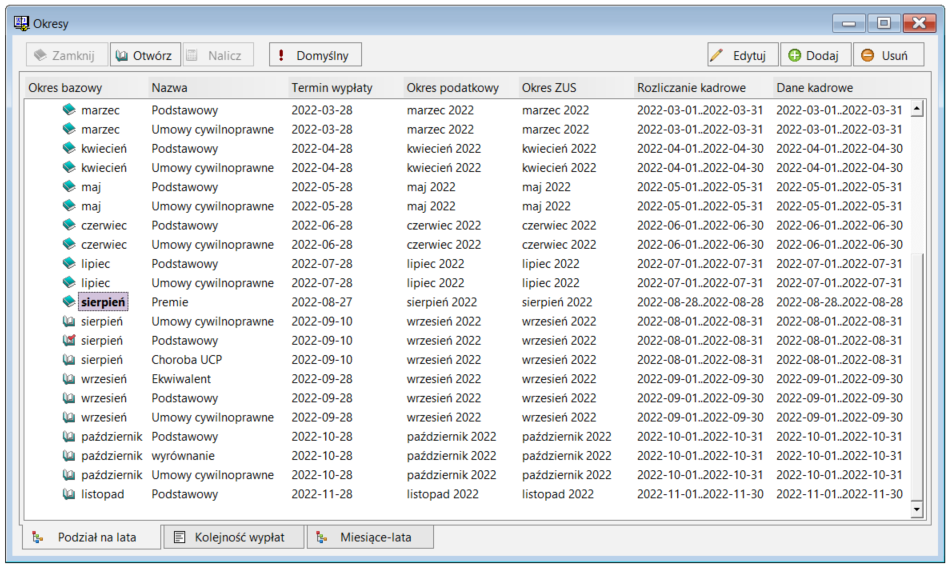This screenshot has height=565, width=948.
Task: Click open-book icon of październik Podstawowy row
Action: coord(70,436)
